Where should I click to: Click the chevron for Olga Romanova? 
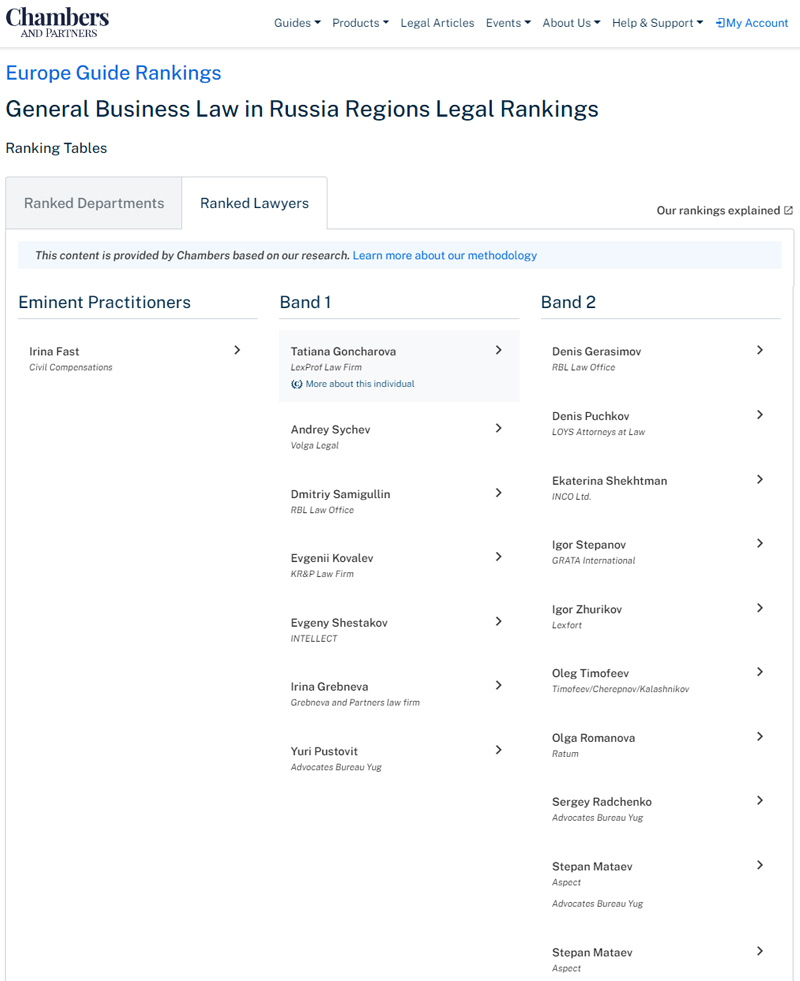tap(760, 737)
